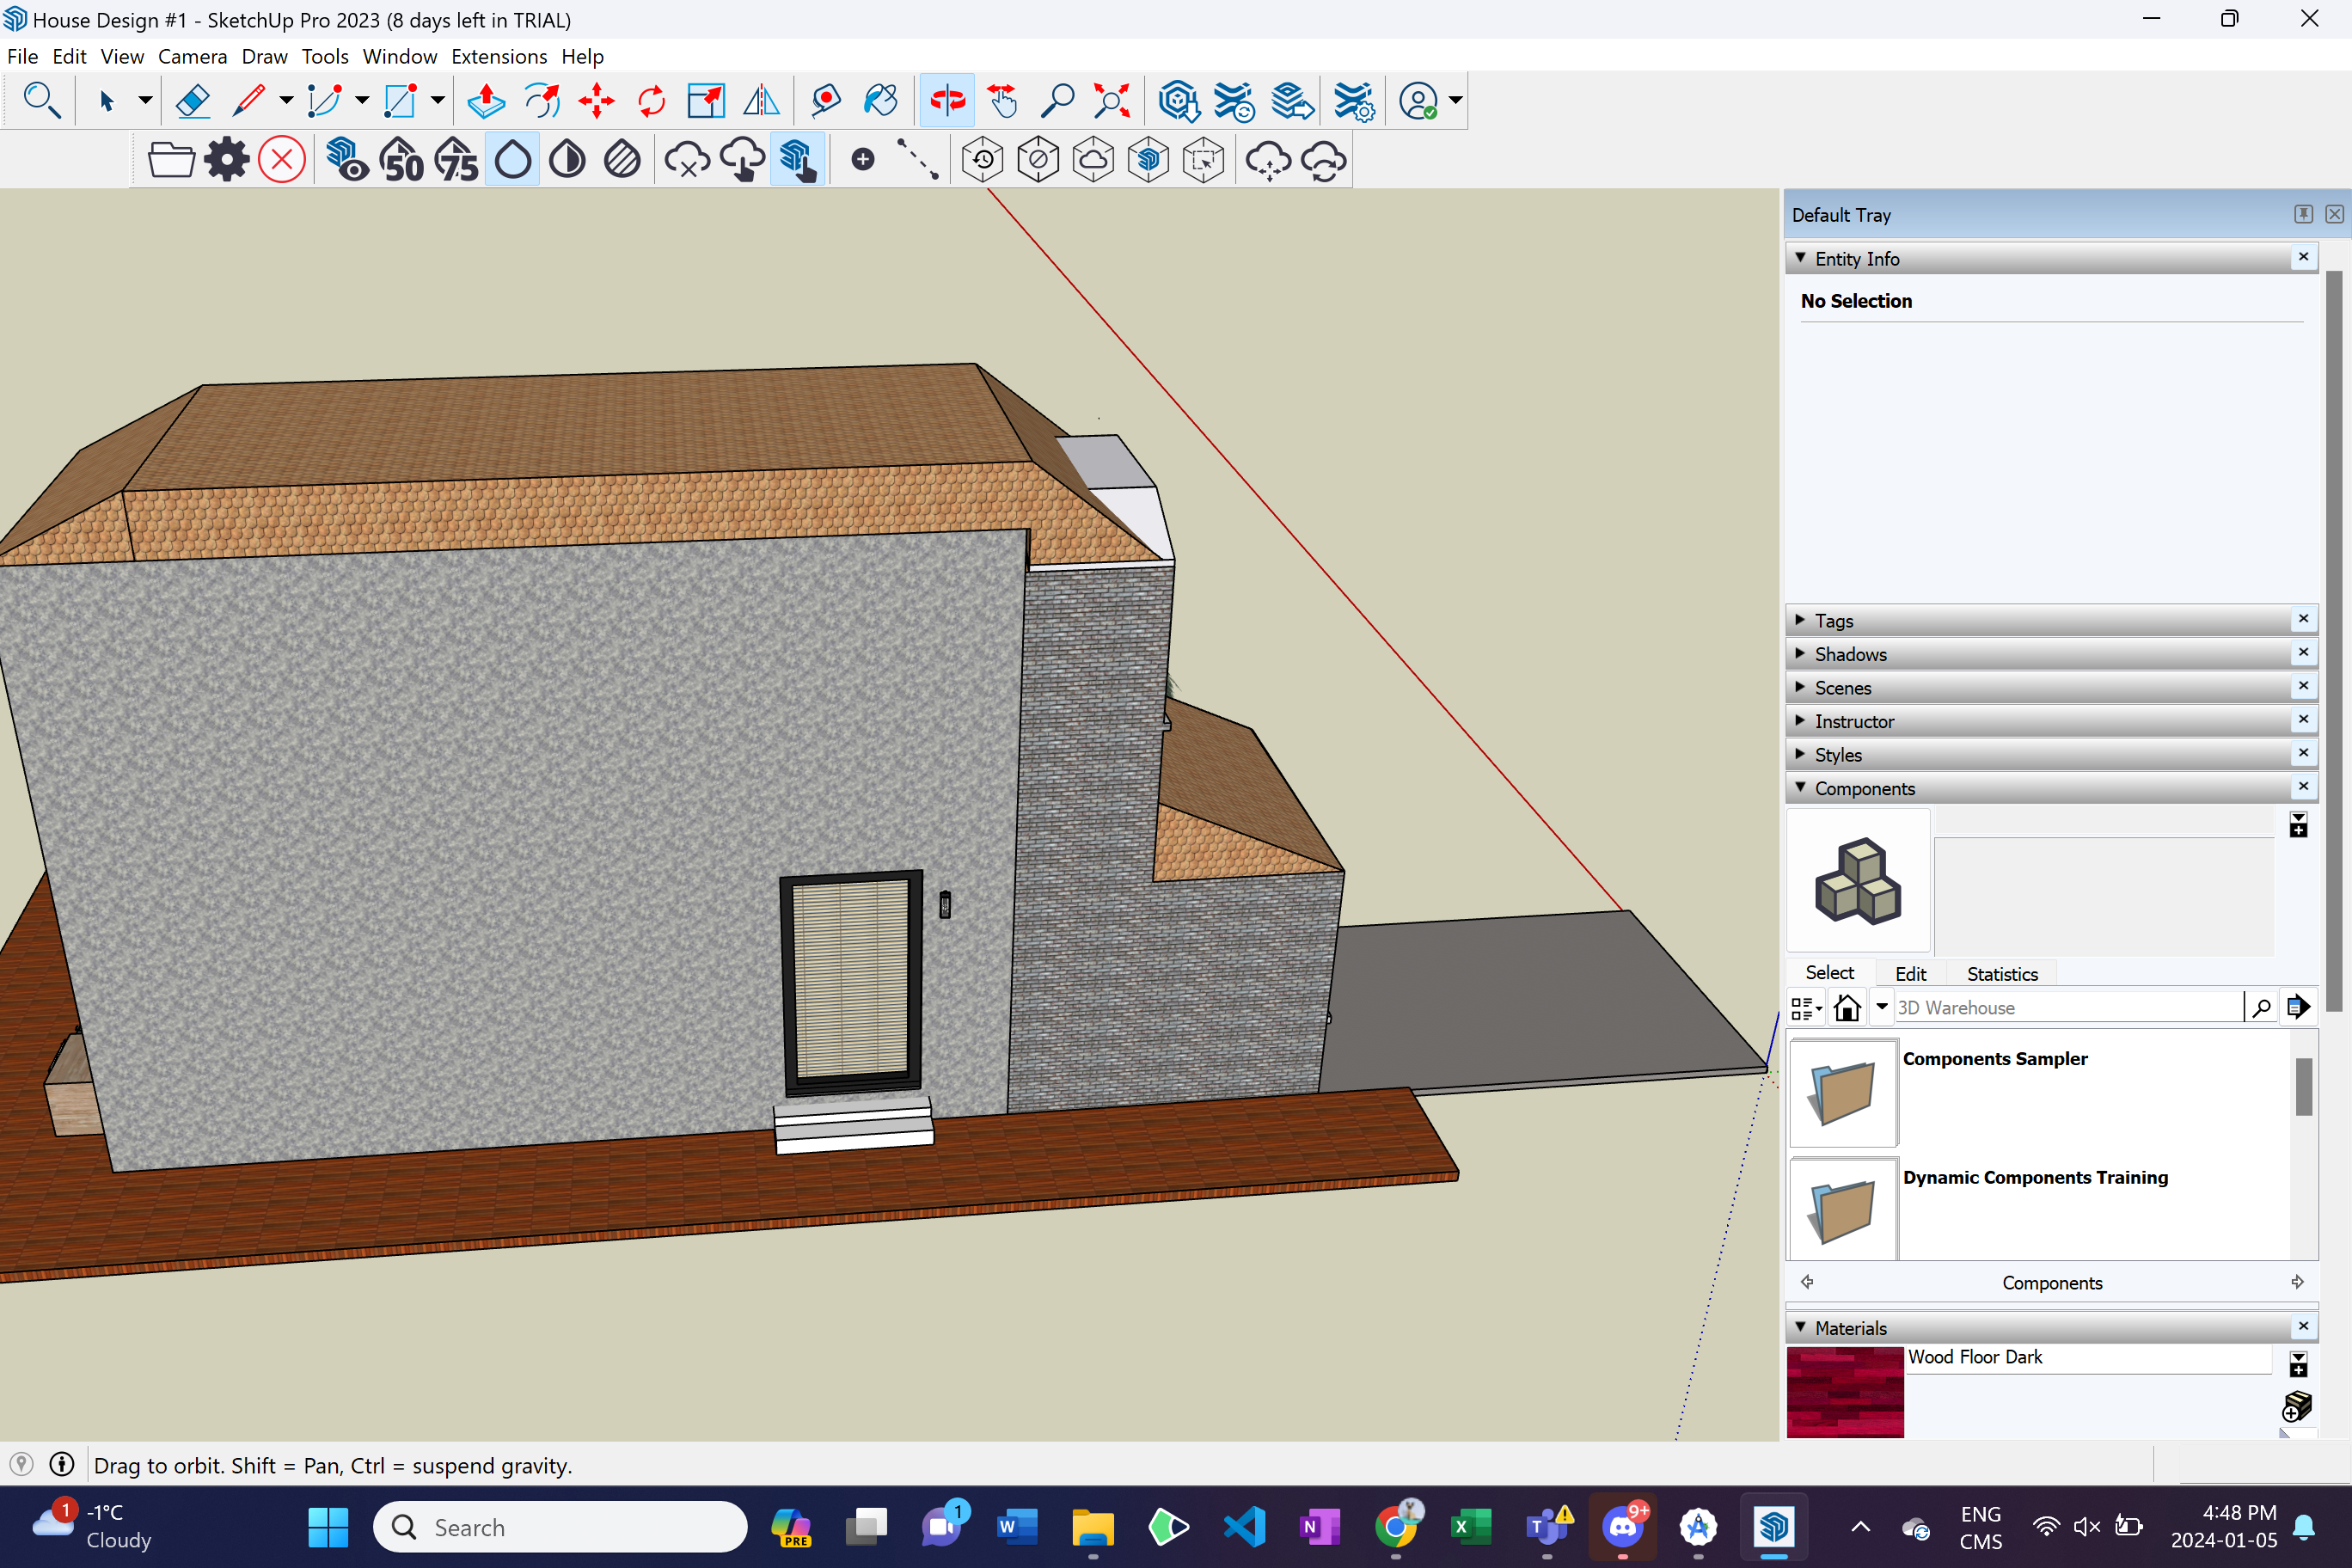The image size is (2352, 1568).
Task: Open the Components Sampler collection
Action: click(x=1842, y=1093)
